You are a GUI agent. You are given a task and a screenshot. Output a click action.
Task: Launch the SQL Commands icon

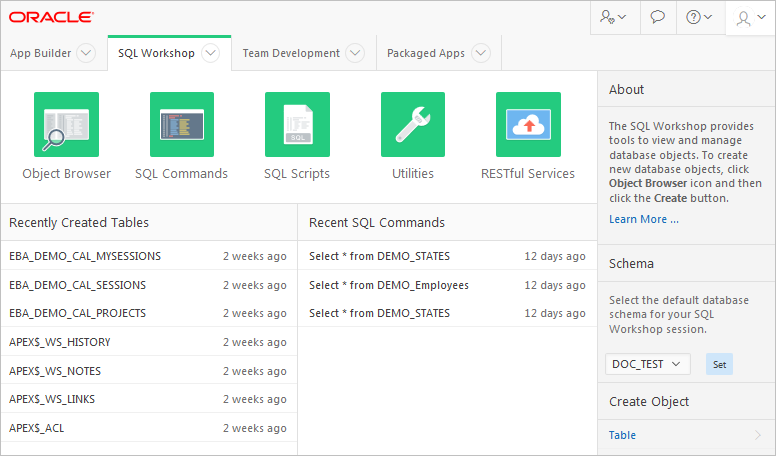pos(182,125)
